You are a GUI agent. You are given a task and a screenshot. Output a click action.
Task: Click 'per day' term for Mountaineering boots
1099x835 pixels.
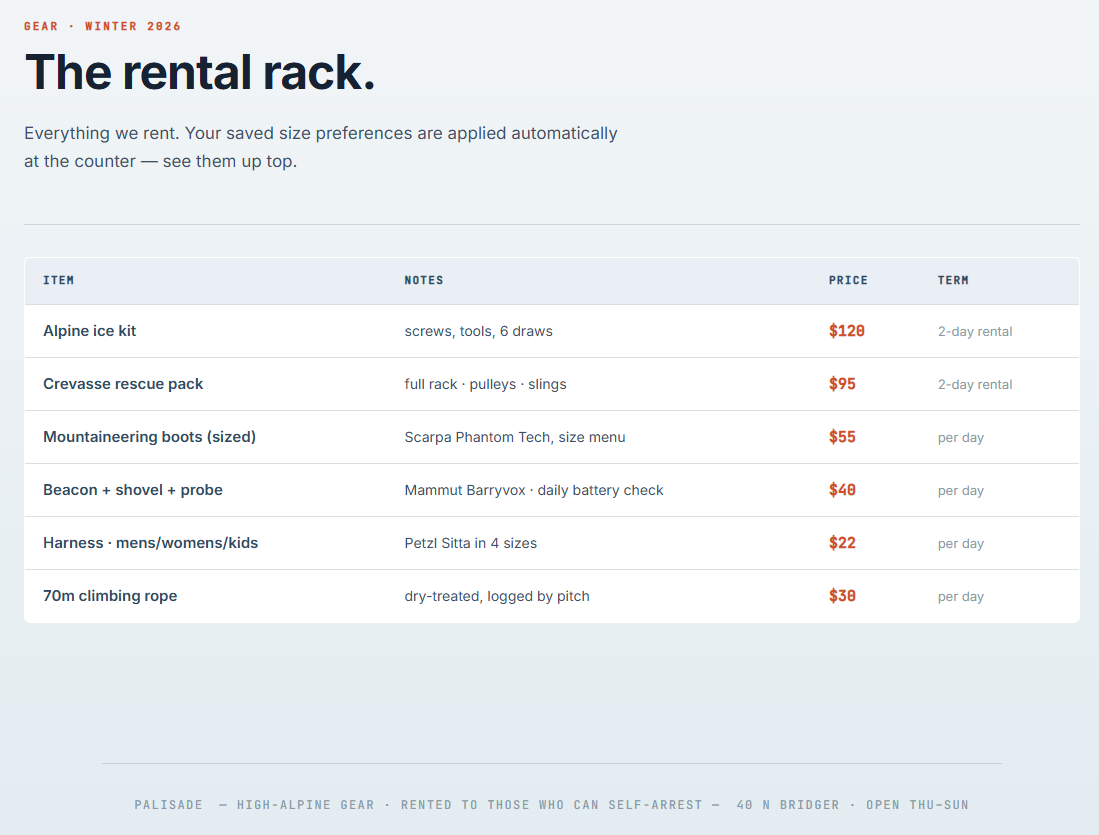(961, 437)
